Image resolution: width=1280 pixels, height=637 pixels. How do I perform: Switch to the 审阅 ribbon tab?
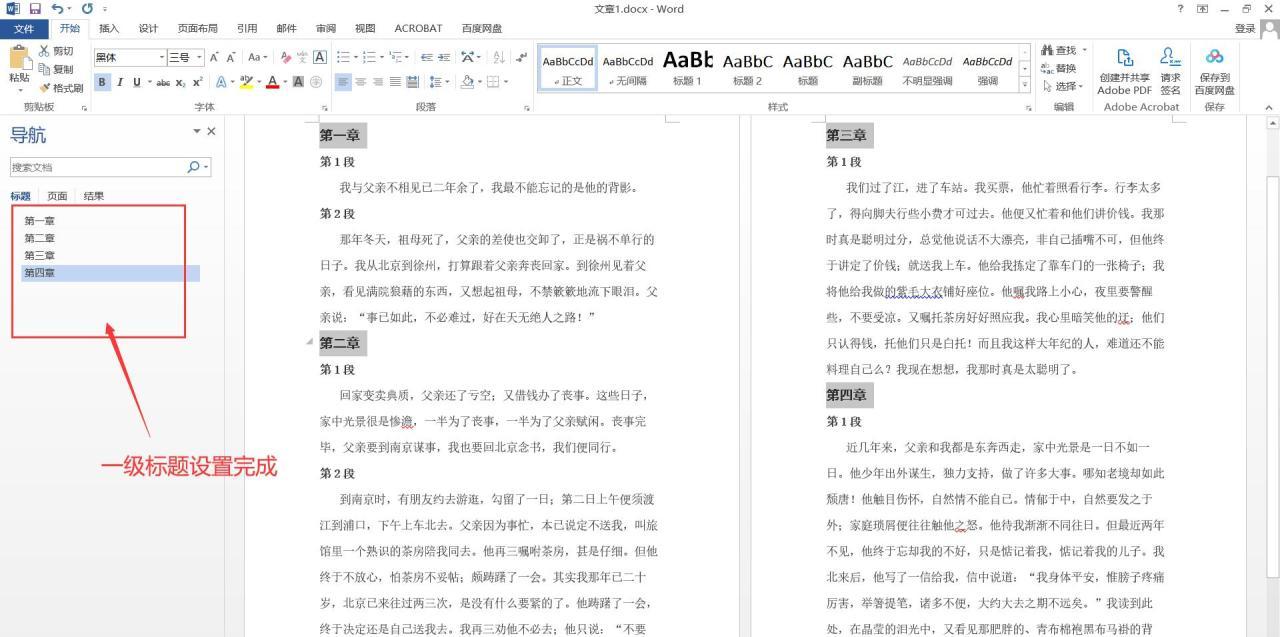[x=326, y=28]
